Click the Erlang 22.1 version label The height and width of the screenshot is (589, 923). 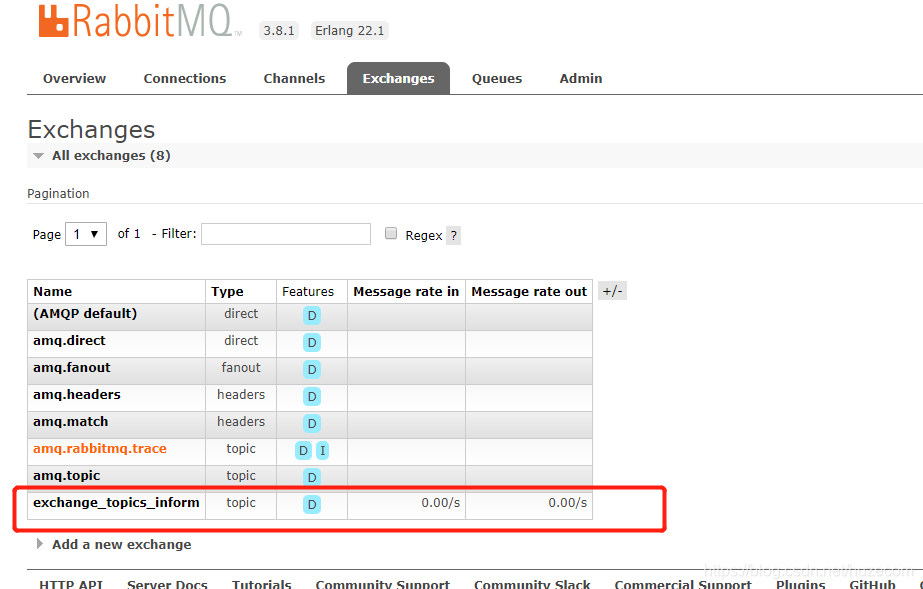click(x=350, y=31)
